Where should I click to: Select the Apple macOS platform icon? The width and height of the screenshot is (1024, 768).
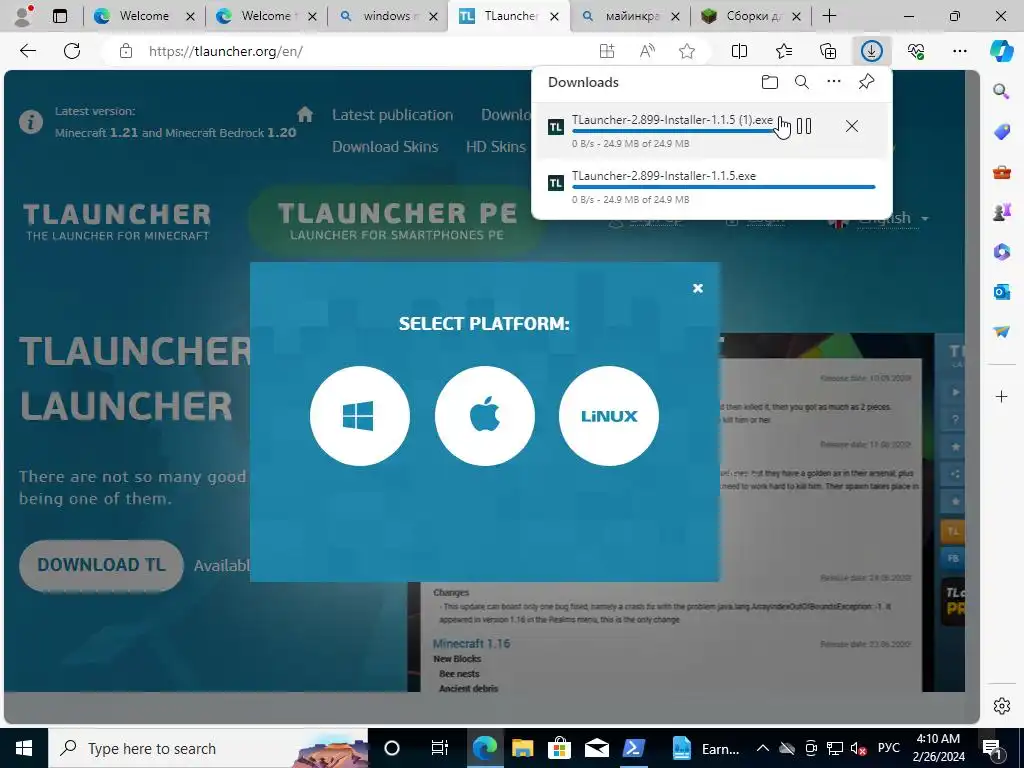485,416
